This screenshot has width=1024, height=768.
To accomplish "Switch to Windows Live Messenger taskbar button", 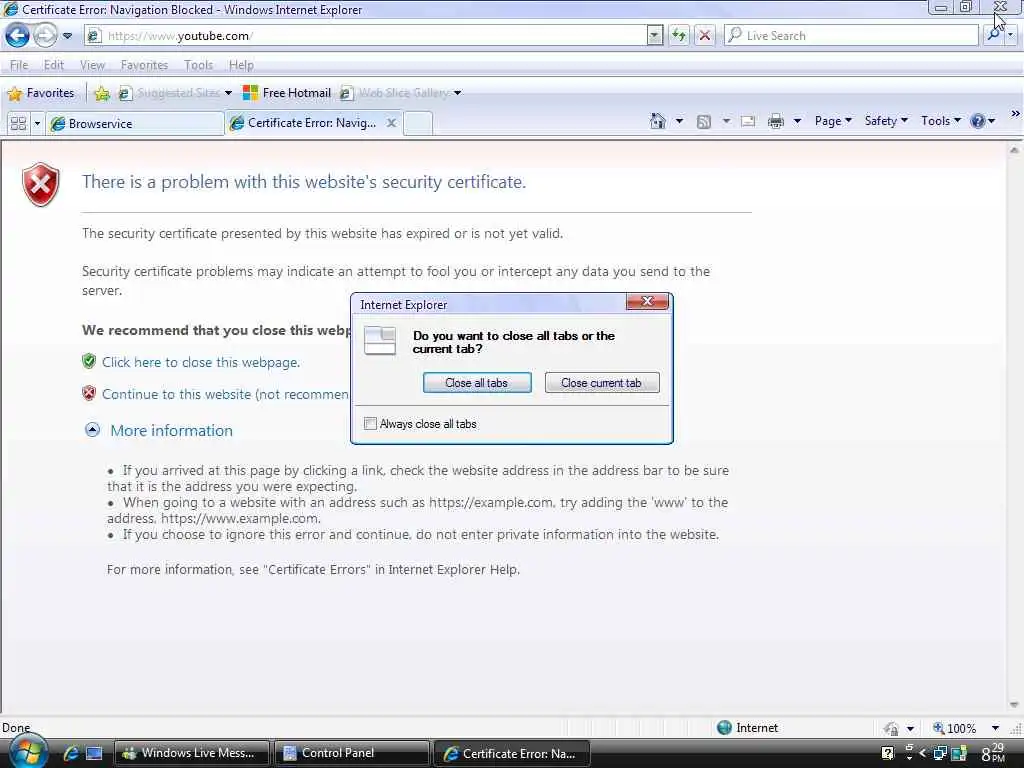I will 192,753.
